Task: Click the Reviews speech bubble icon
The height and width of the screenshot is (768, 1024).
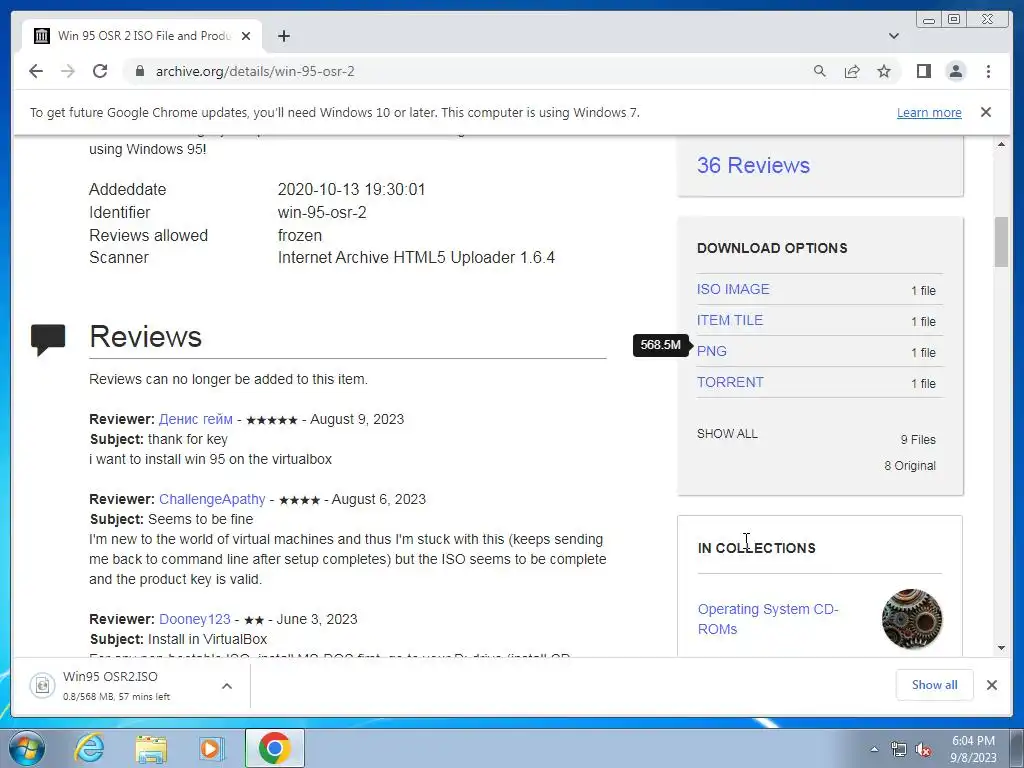Action: (x=48, y=340)
